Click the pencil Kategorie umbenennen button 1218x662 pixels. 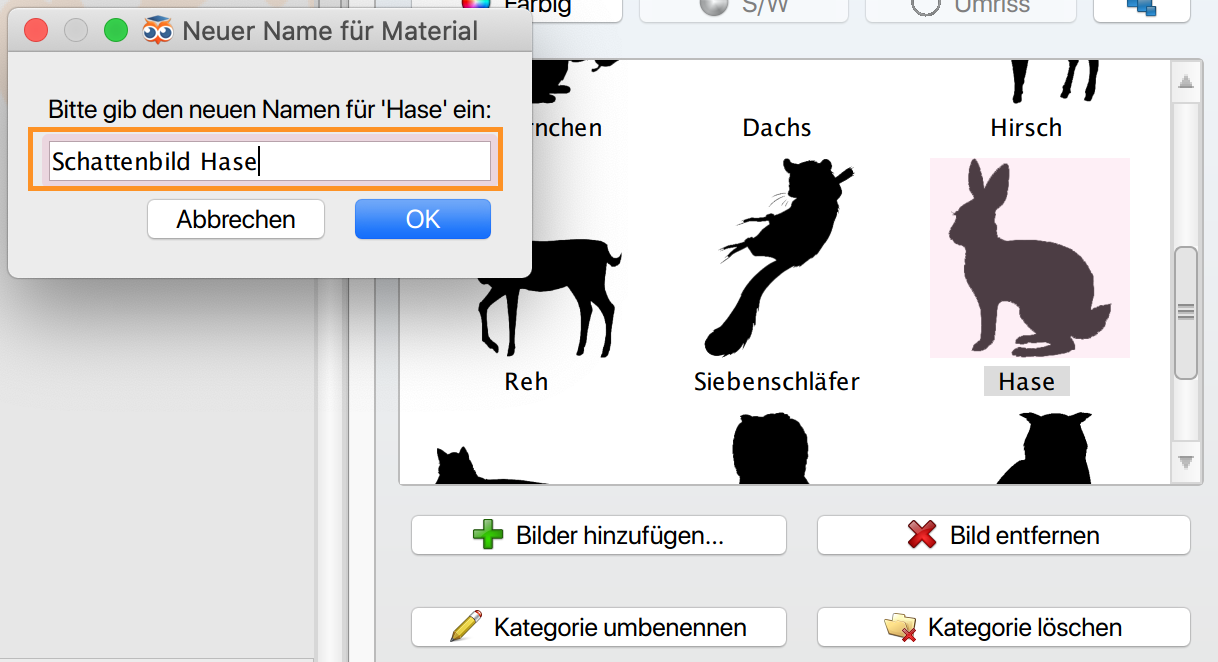coord(598,628)
